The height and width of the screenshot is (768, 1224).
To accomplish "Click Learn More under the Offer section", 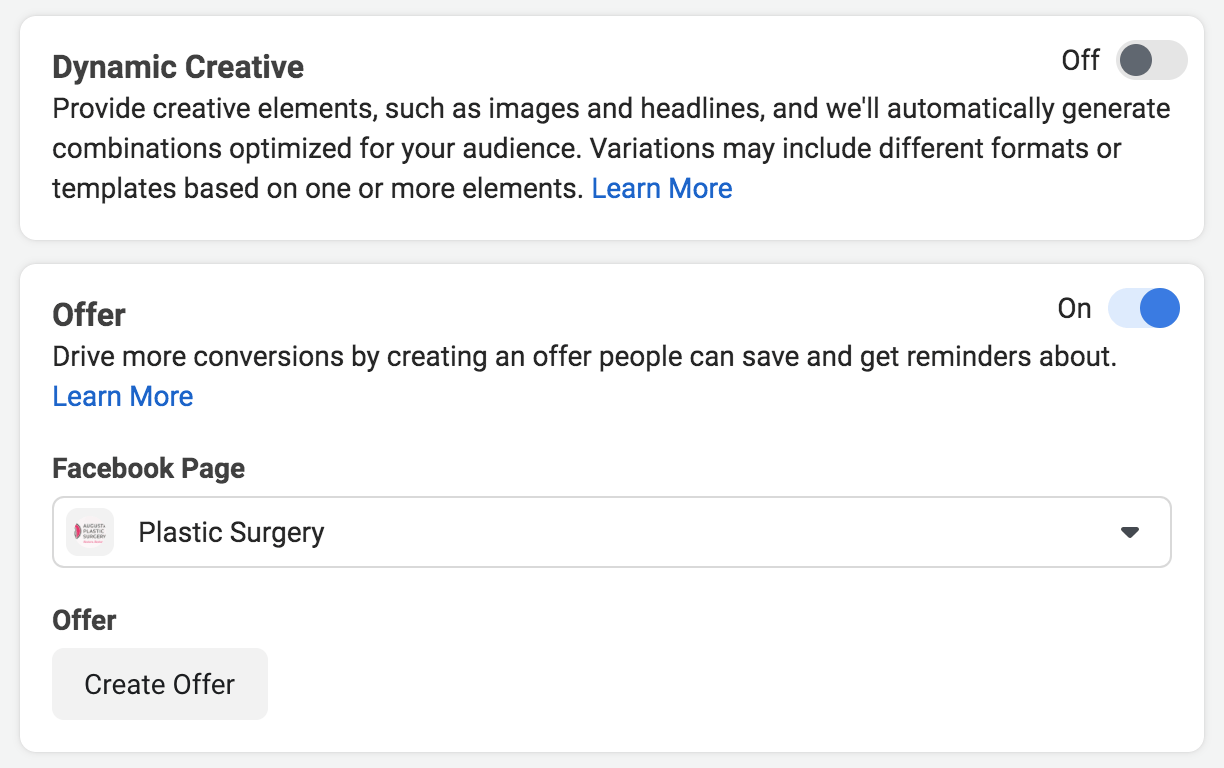I will [x=122, y=396].
